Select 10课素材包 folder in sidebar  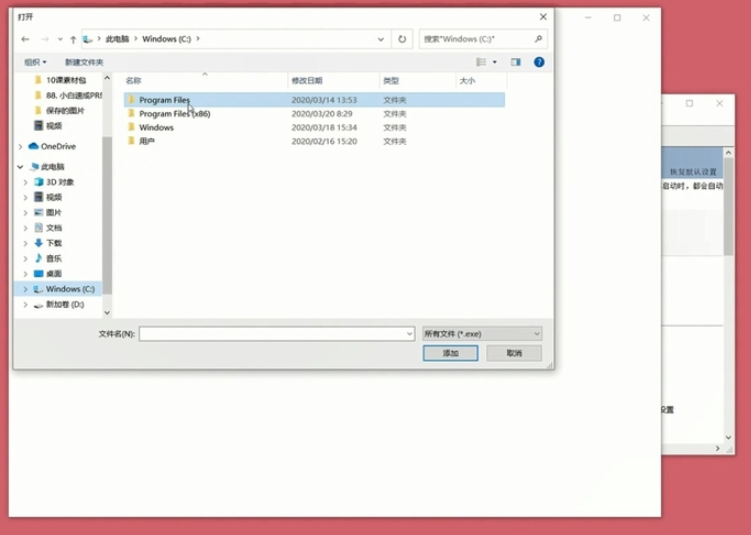(66, 80)
